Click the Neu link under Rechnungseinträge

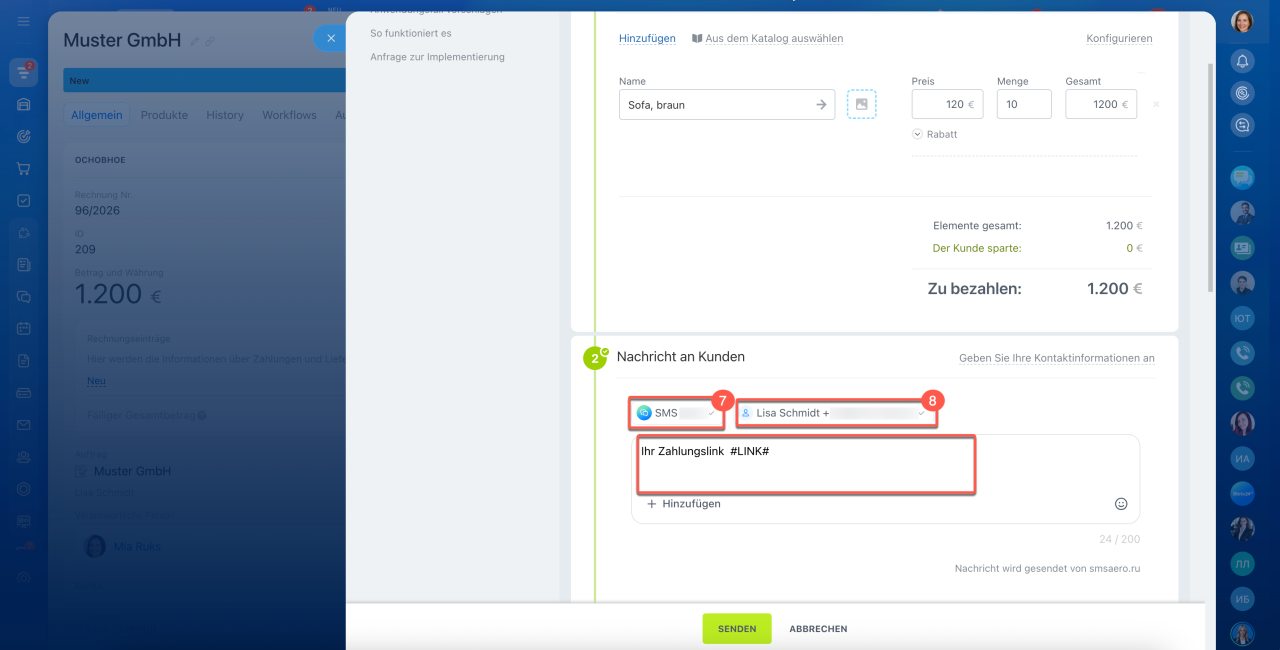96,381
